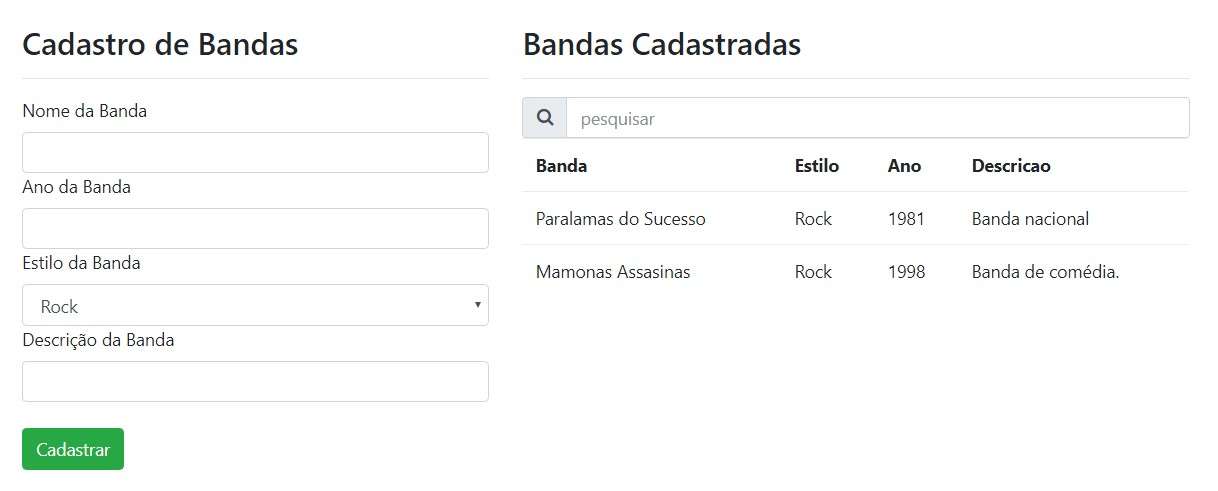Click the Bandas Cadastradas heading
Image resolution: width=1218 pixels, height=491 pixels.
point(662,45)
